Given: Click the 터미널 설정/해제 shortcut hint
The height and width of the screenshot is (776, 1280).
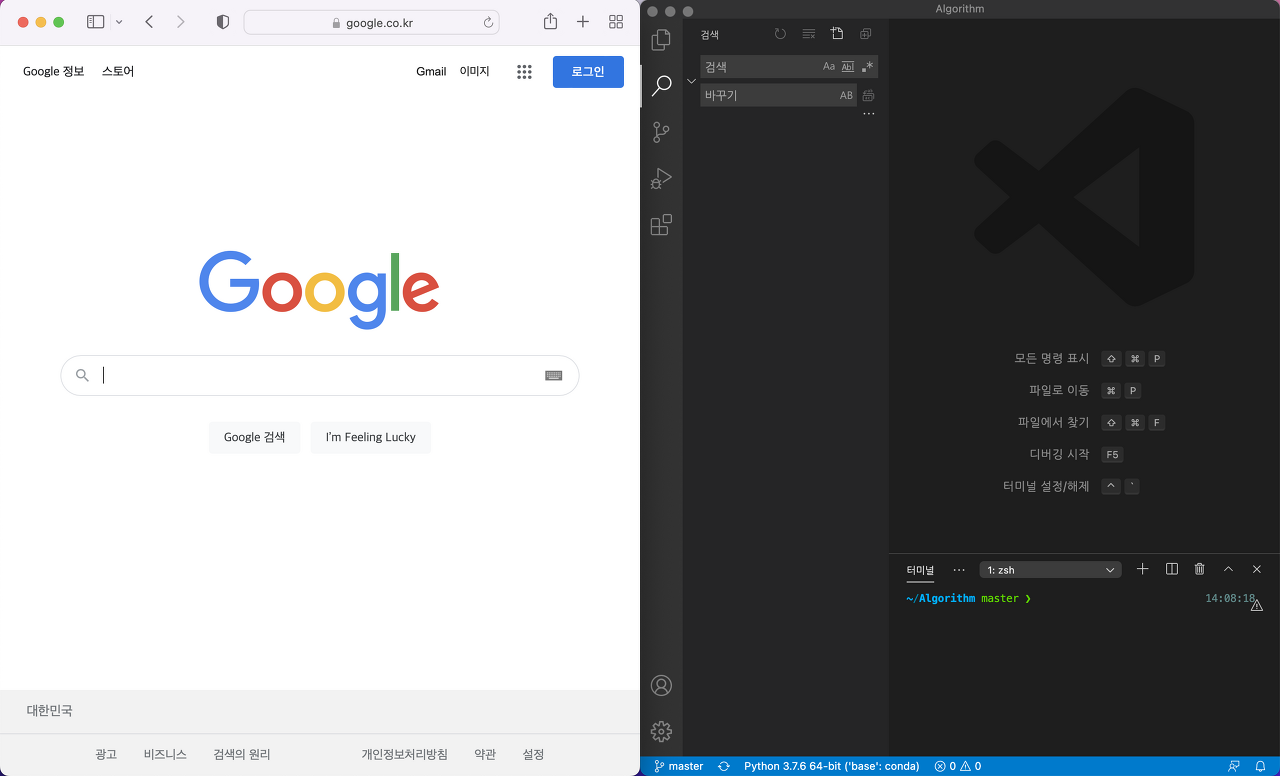Looking at the screenshot, I should pos(1046,486).
